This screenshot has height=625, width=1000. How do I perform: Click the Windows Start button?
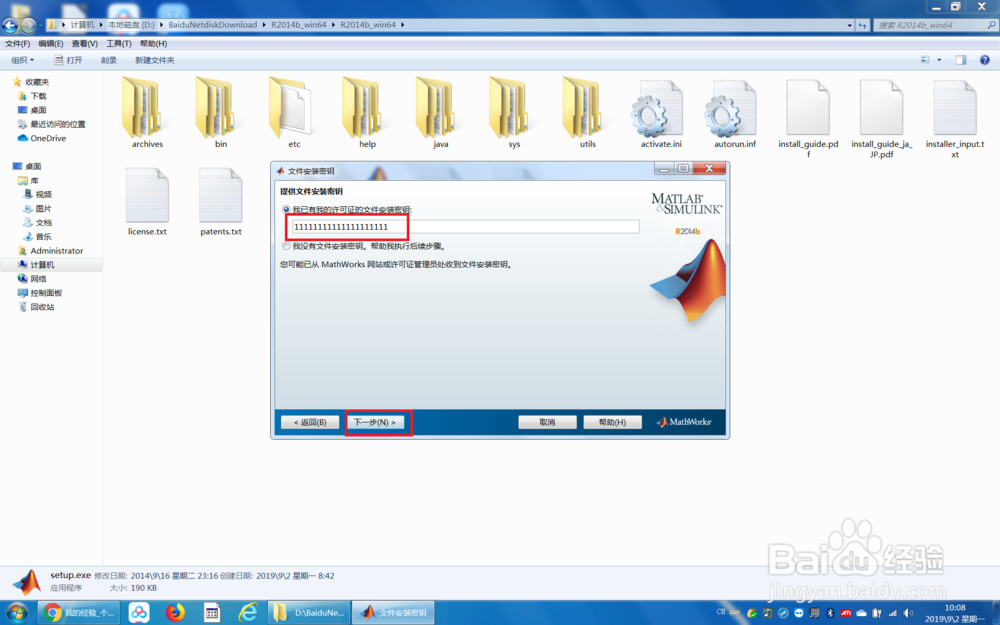[17, 613]
